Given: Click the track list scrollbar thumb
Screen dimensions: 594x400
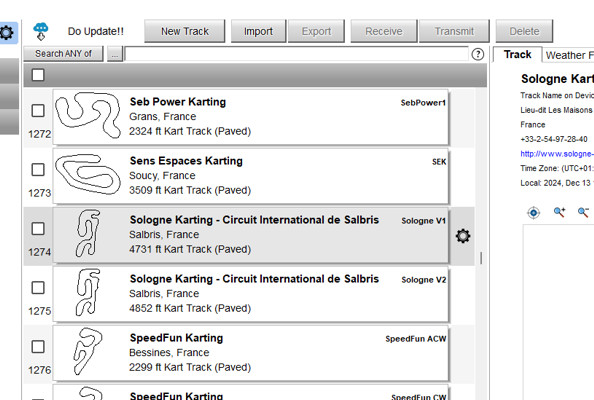Looking at the screenshot, I should 481,258.
